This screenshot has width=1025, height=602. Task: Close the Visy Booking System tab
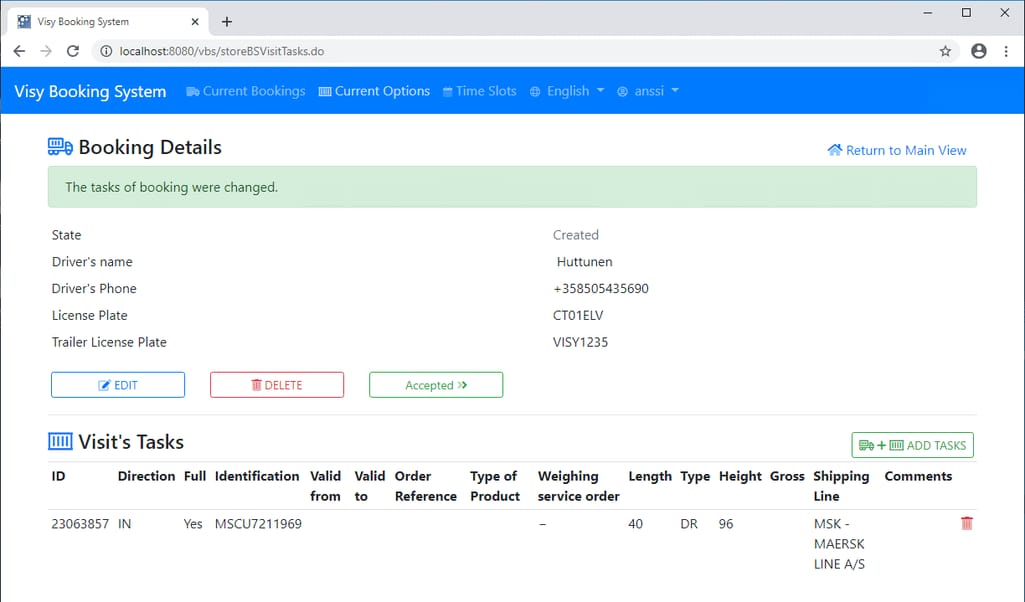click(195, 22)
